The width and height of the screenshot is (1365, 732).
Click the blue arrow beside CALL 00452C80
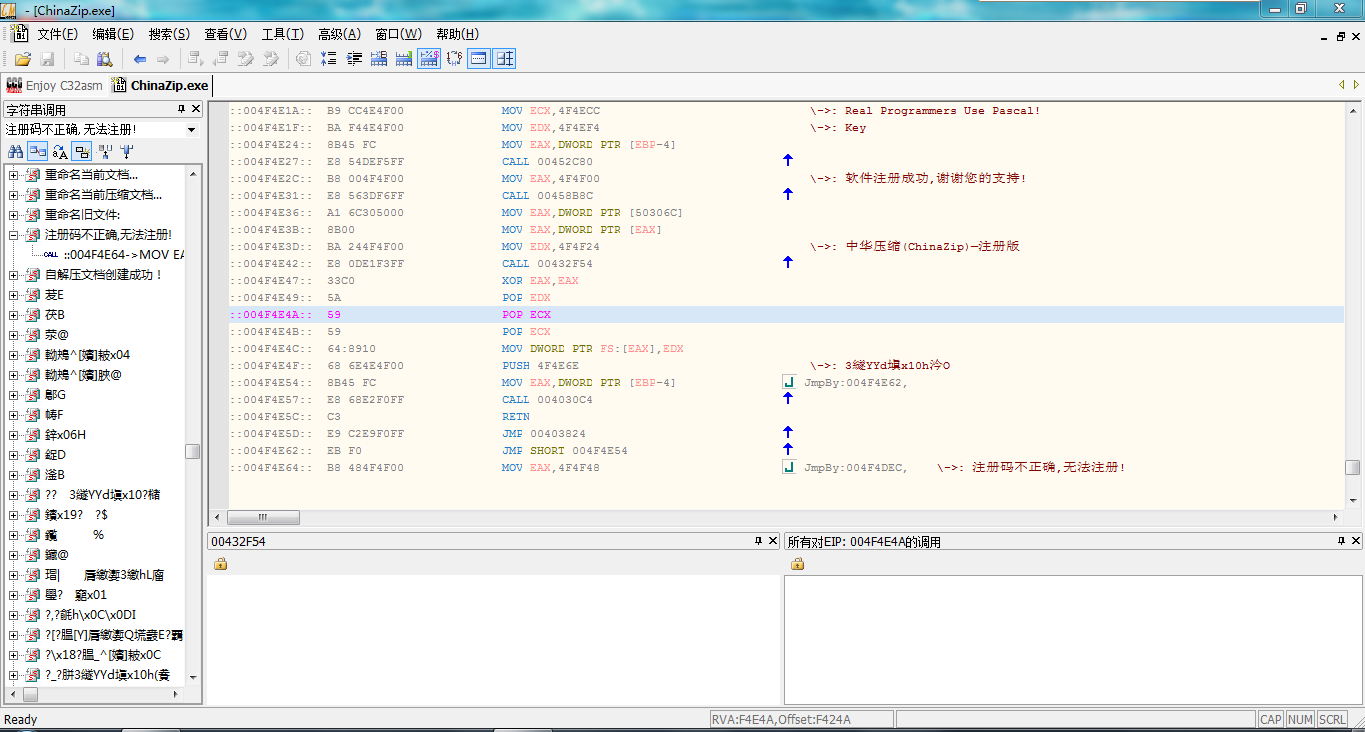(788, 160)
